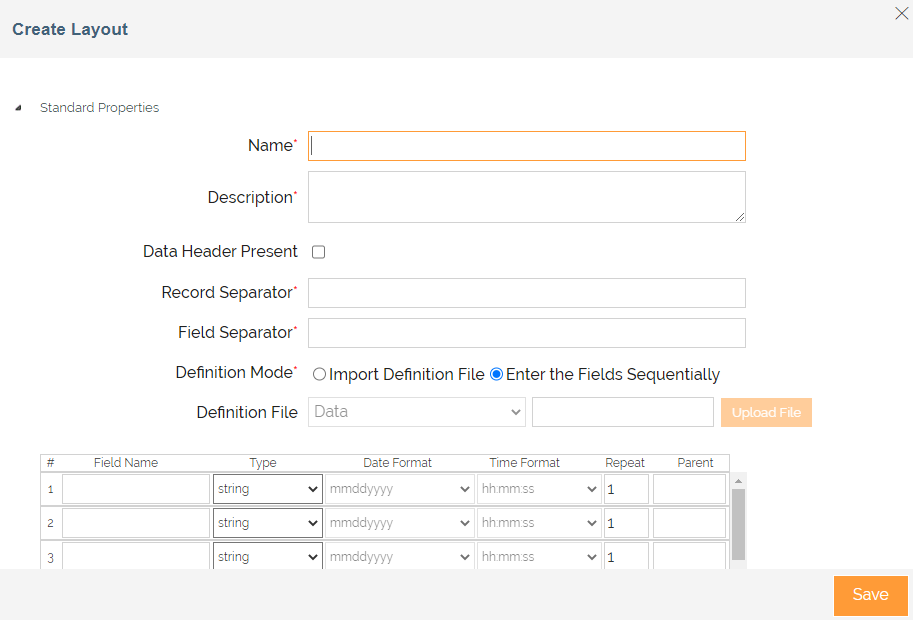Image resolution: width=913 pixels, height=620 pixels.
Task: Click Field Name input in row 1
Action: pyautogui.click(x=136, y=489)
